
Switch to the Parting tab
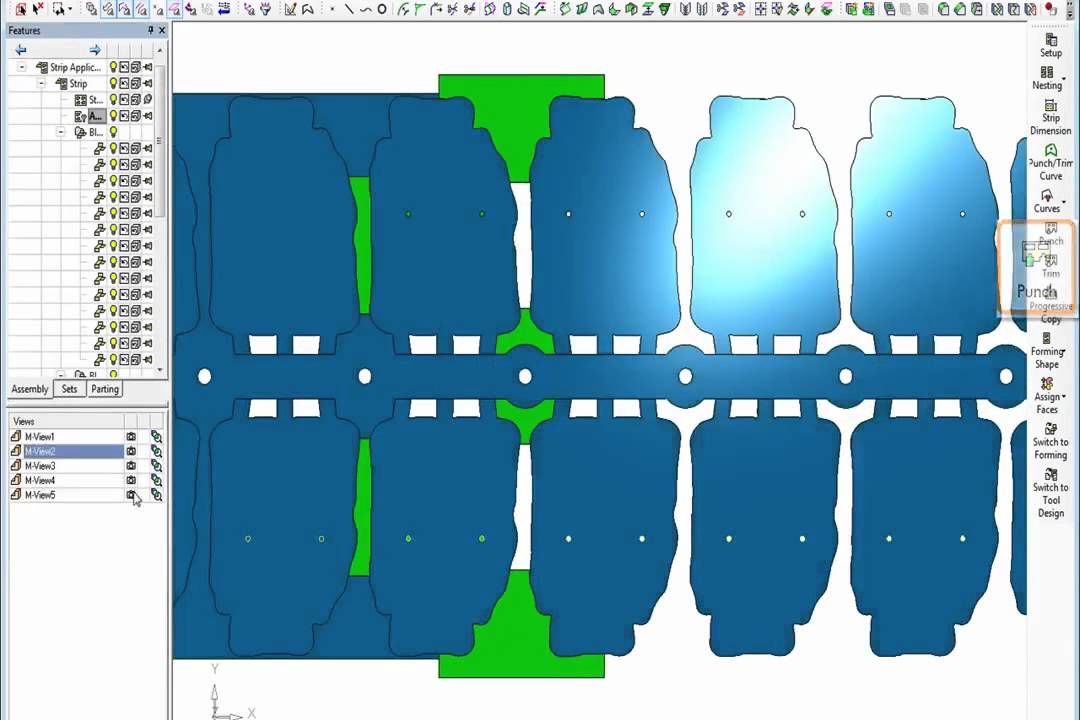click(x=105, y=389)
